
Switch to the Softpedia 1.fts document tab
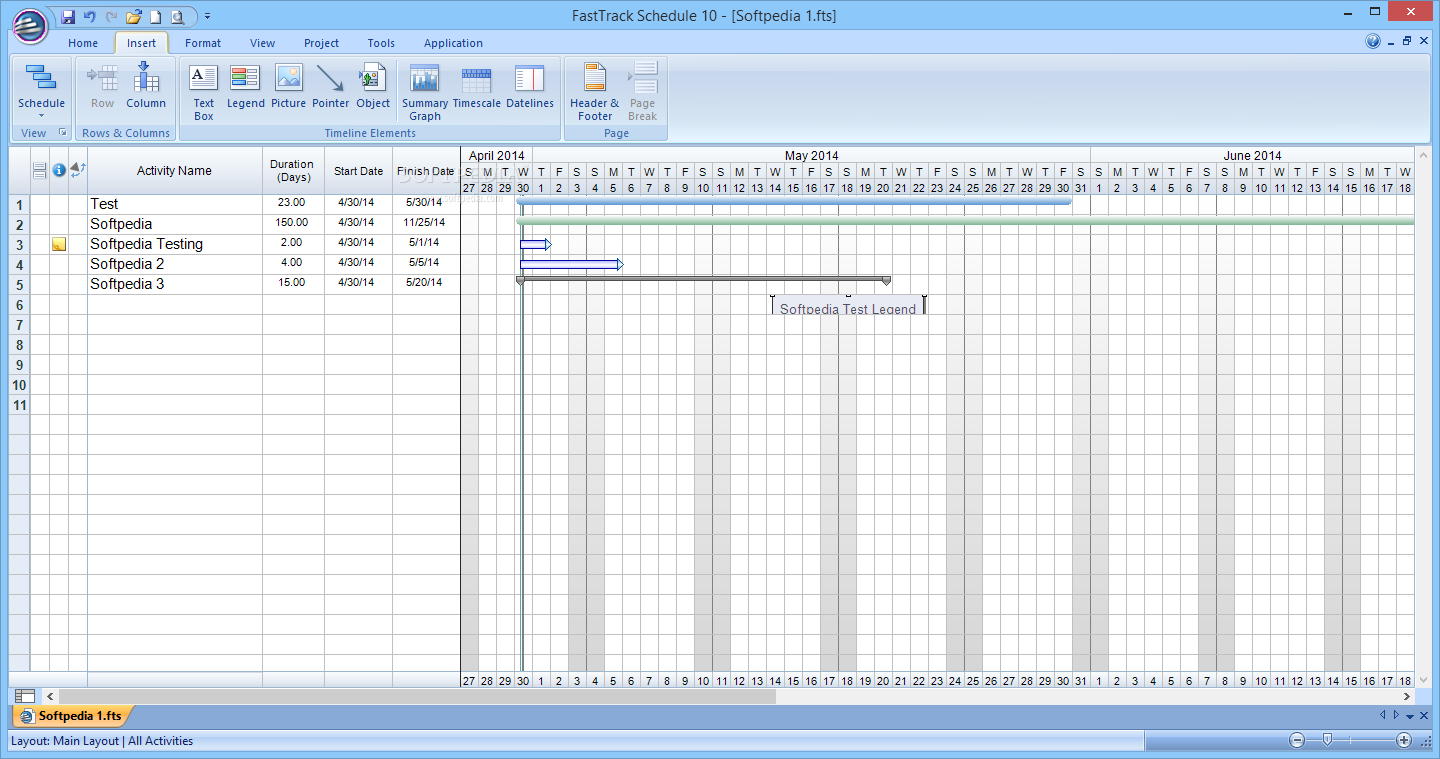71,716
